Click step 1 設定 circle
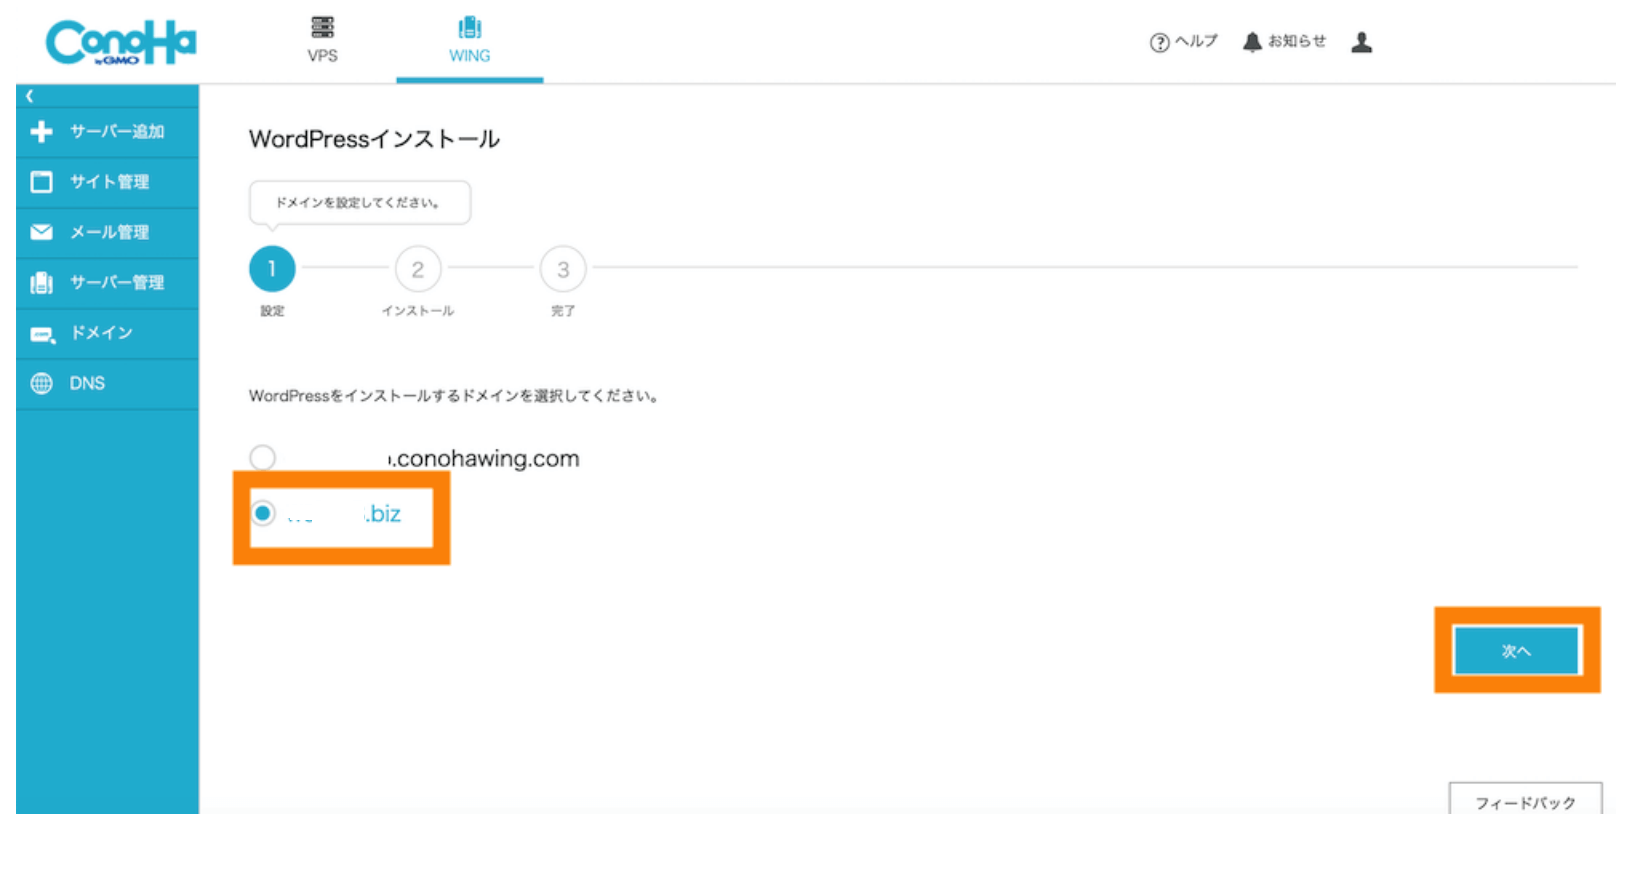 tap(272, 269)
